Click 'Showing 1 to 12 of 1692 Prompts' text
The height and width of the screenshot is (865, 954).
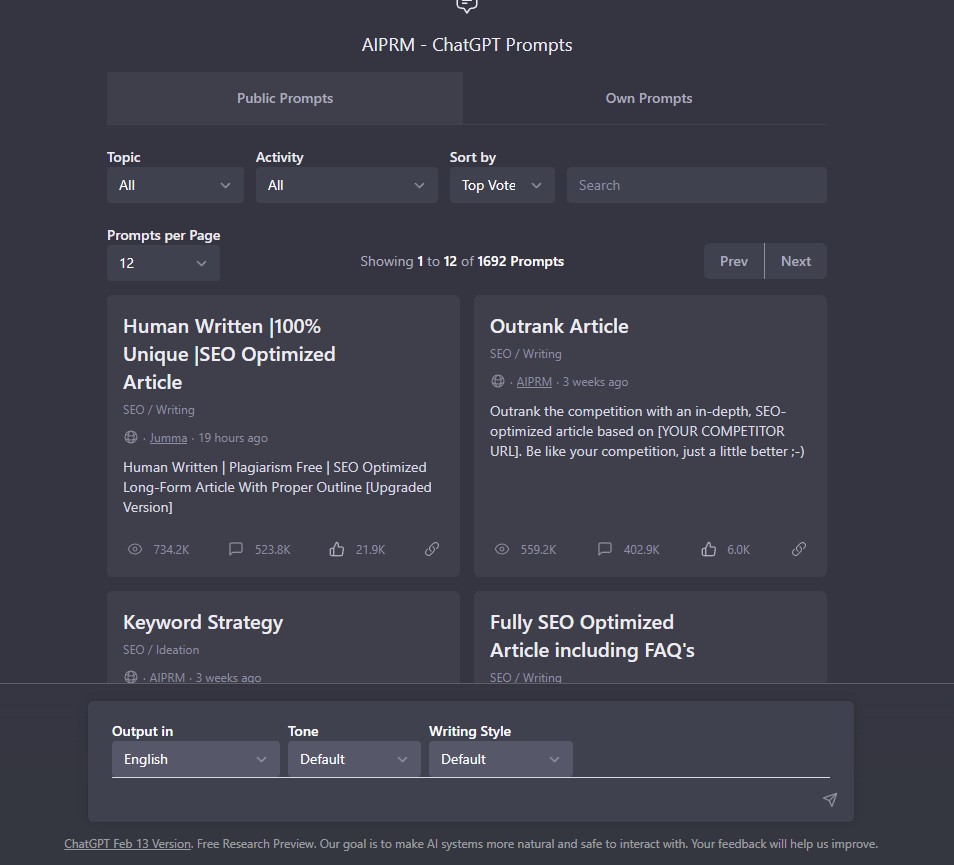[x=462, y=262]
